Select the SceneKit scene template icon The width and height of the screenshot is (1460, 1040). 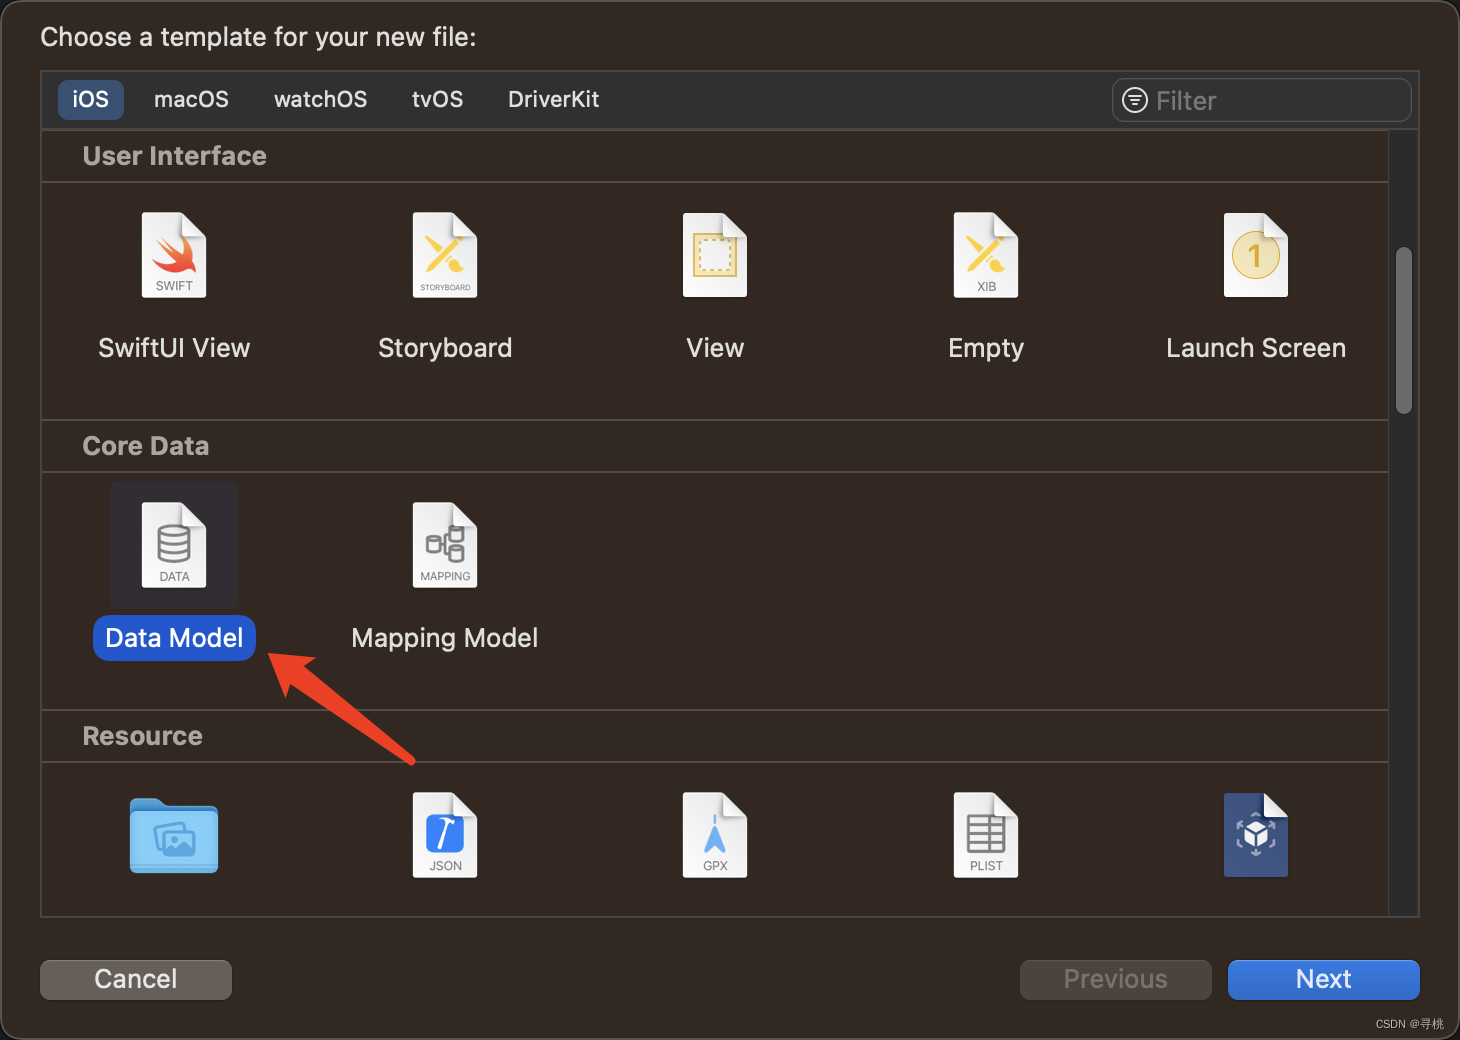pos(1255,836)
